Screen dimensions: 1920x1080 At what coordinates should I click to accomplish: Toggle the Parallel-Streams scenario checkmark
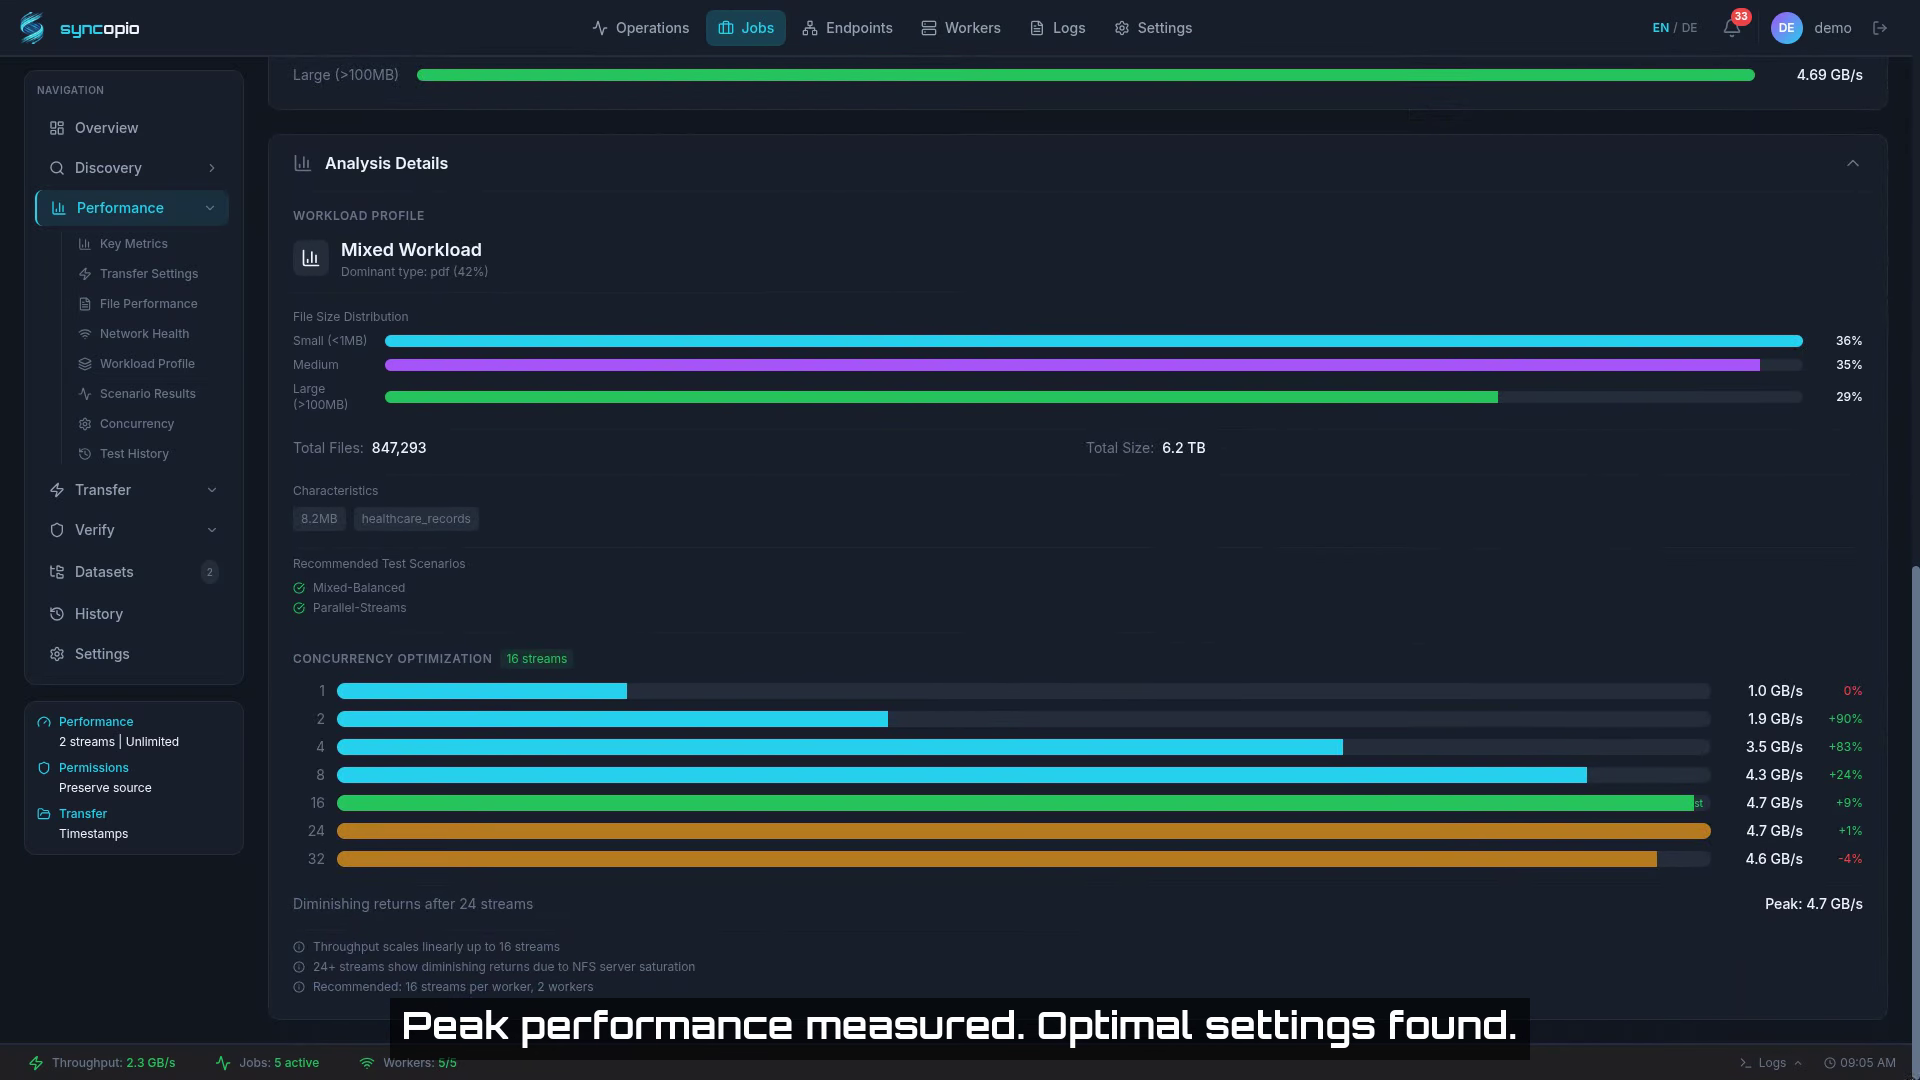point(298,607)
